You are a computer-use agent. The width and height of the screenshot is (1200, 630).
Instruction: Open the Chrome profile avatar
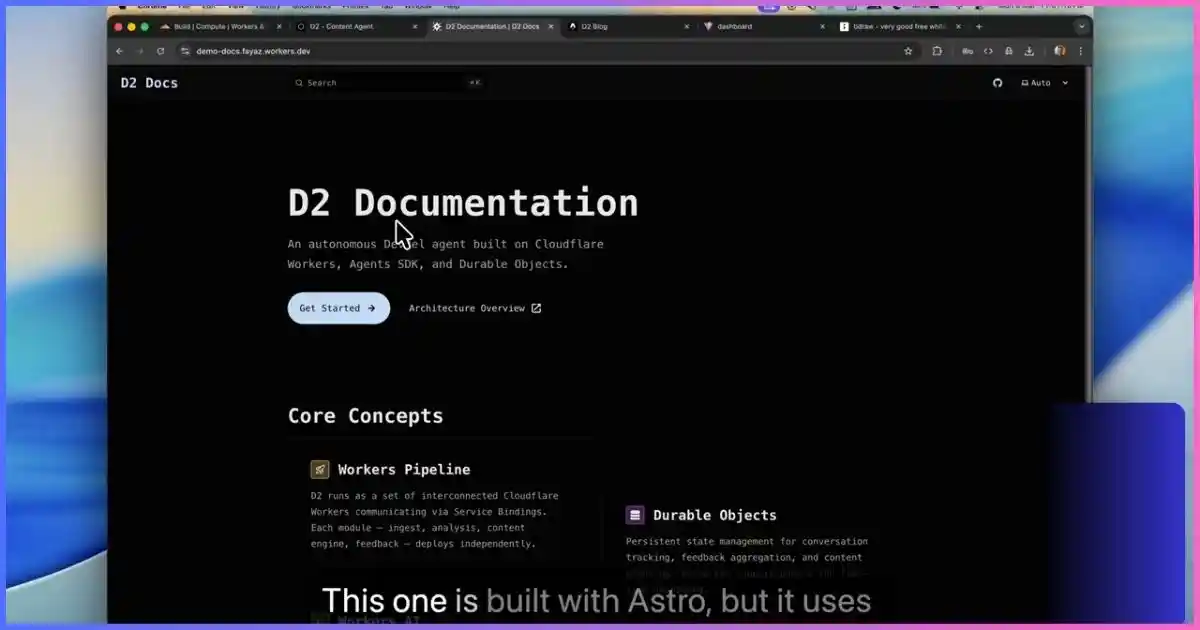1060,51
